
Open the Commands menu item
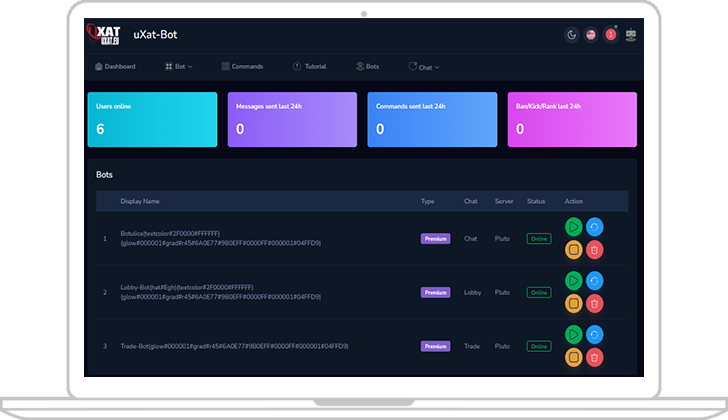pos(242,66)
